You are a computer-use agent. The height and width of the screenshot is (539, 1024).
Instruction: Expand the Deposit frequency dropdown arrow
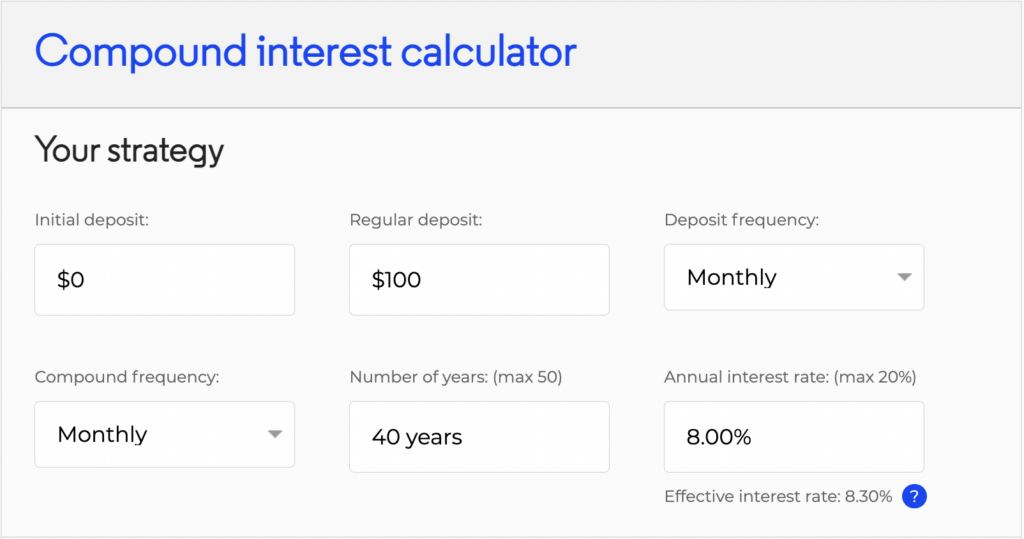(x=904, y=277)
